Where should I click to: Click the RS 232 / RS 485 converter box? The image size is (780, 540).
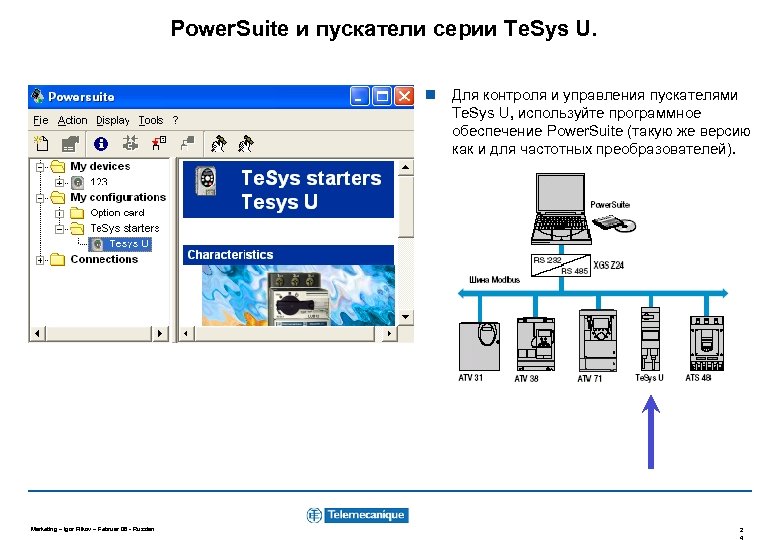[x=561, y=265]
